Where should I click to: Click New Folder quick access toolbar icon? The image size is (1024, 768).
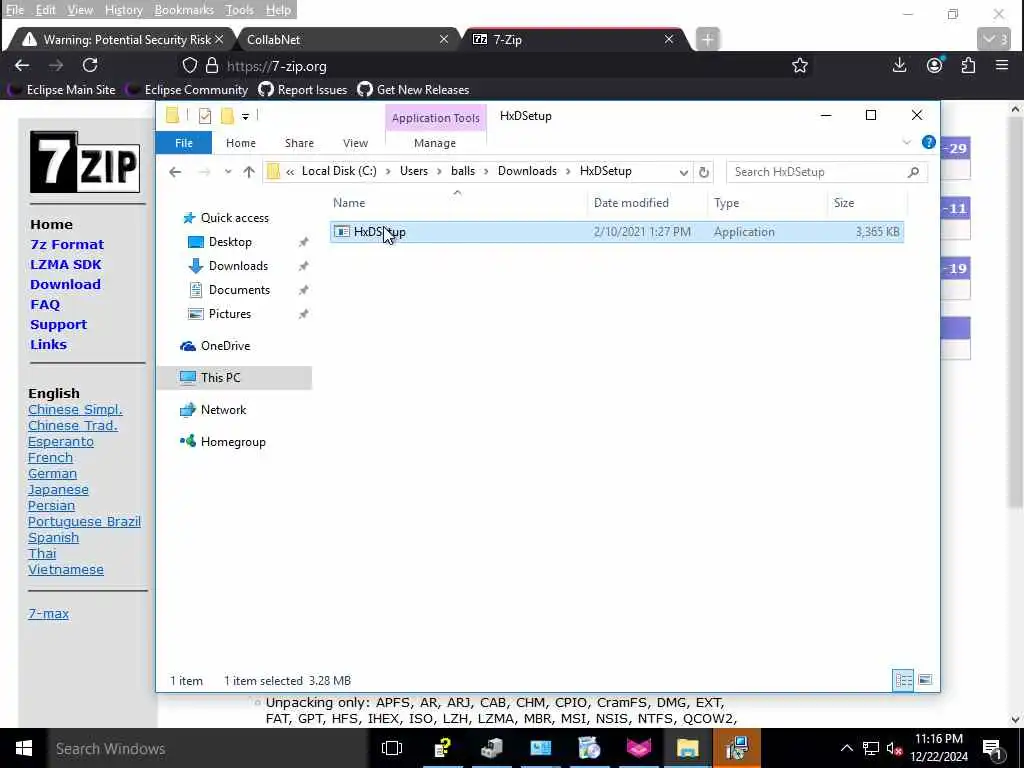pos(227,116)
